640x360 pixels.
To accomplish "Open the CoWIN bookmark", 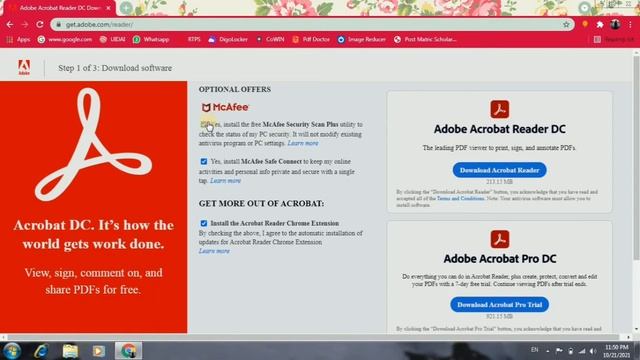I will coord(270,40).
